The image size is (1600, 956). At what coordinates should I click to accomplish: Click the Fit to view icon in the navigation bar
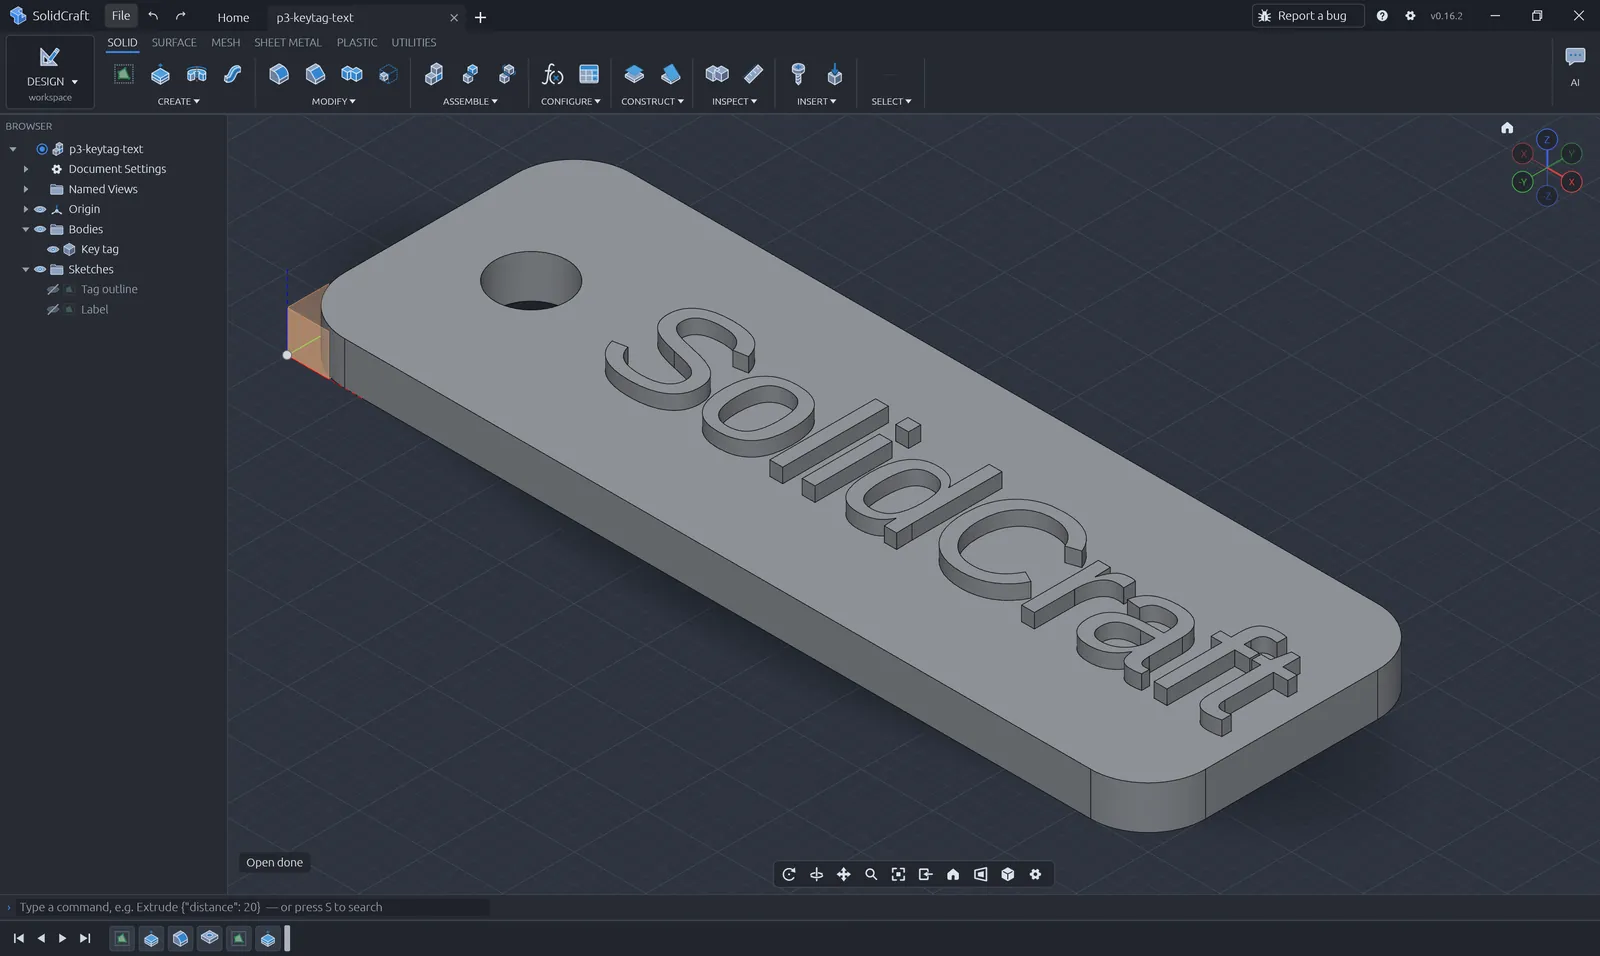[898, 874]
